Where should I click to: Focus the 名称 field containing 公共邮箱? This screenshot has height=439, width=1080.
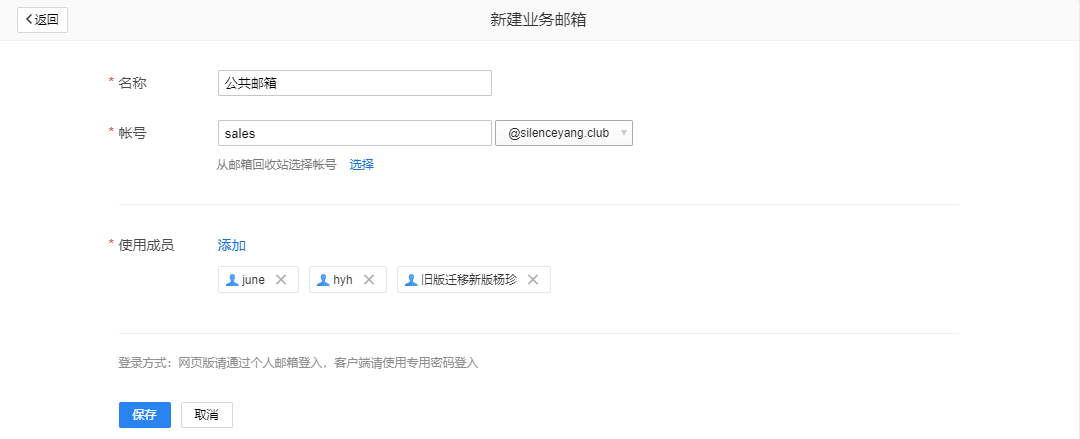click(x=354, y=83)
